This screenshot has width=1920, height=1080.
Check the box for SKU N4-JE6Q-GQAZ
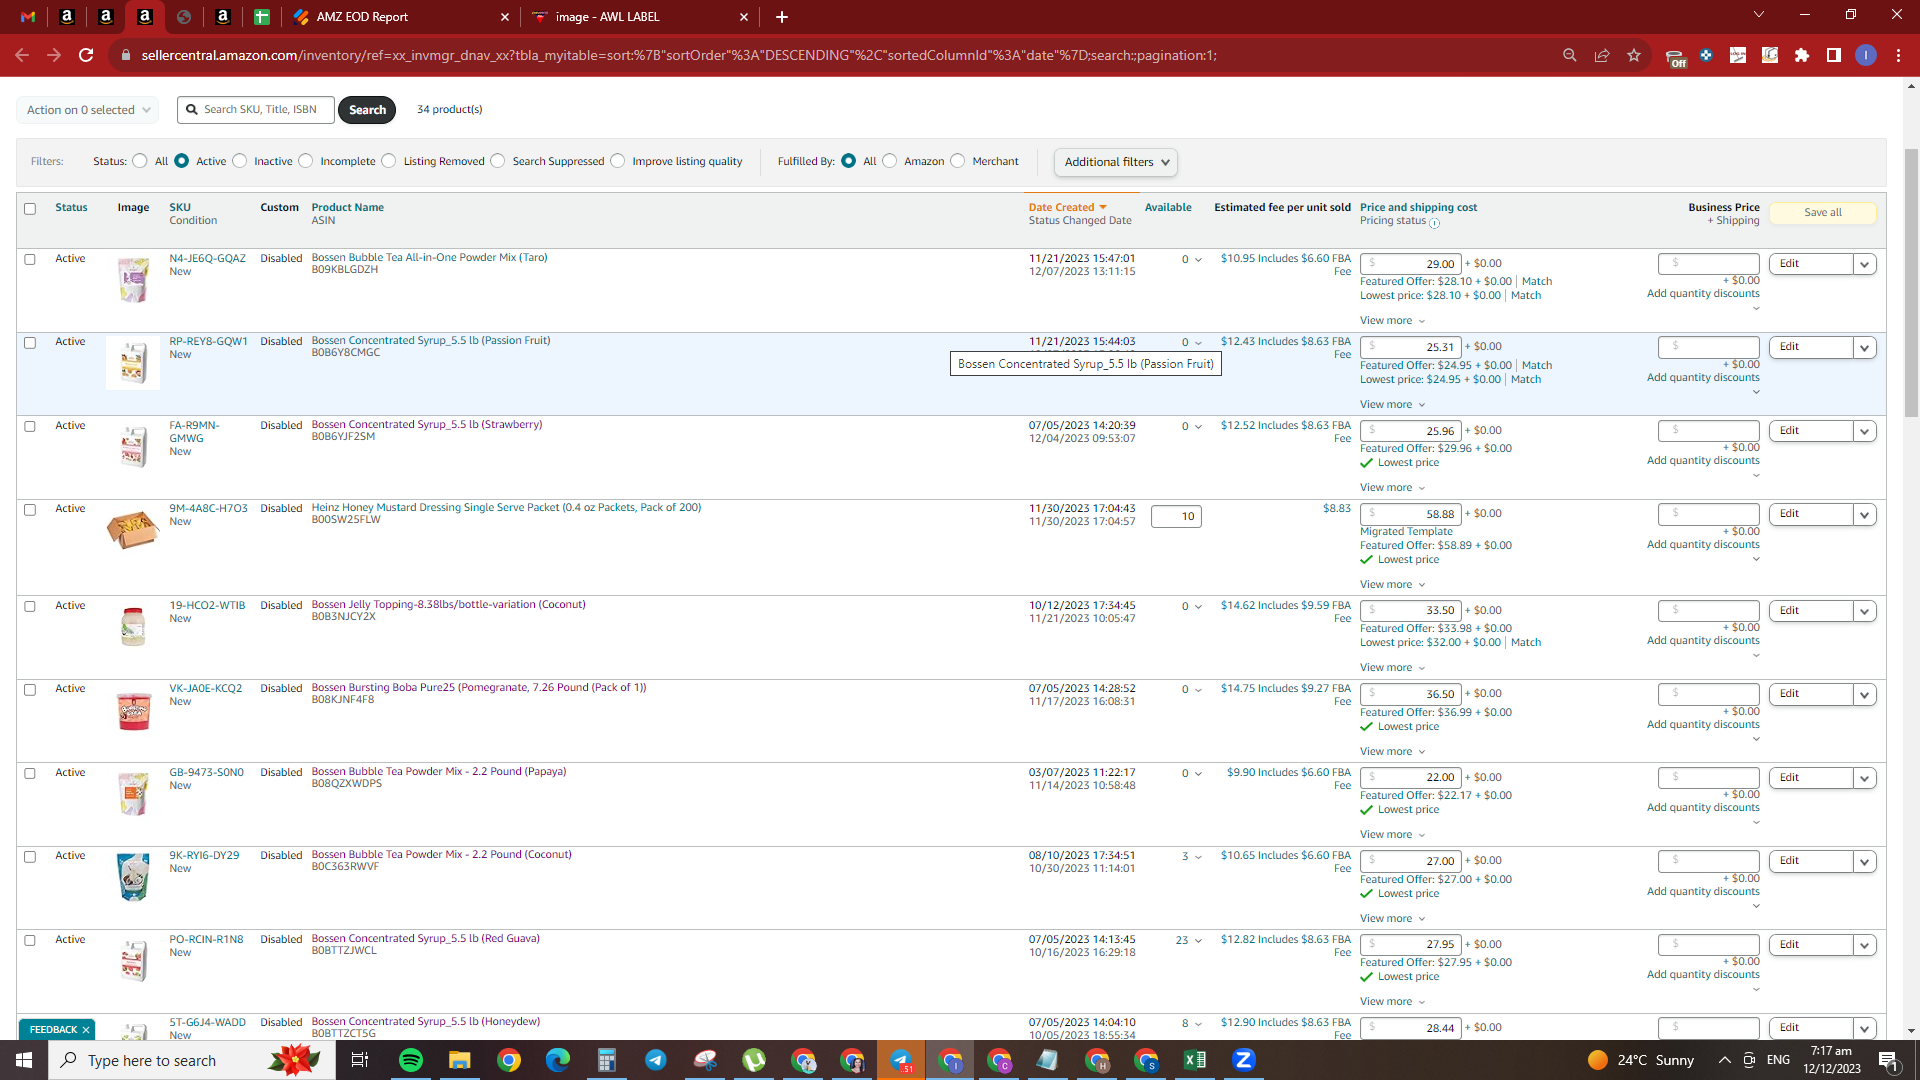tap(30, 259)
